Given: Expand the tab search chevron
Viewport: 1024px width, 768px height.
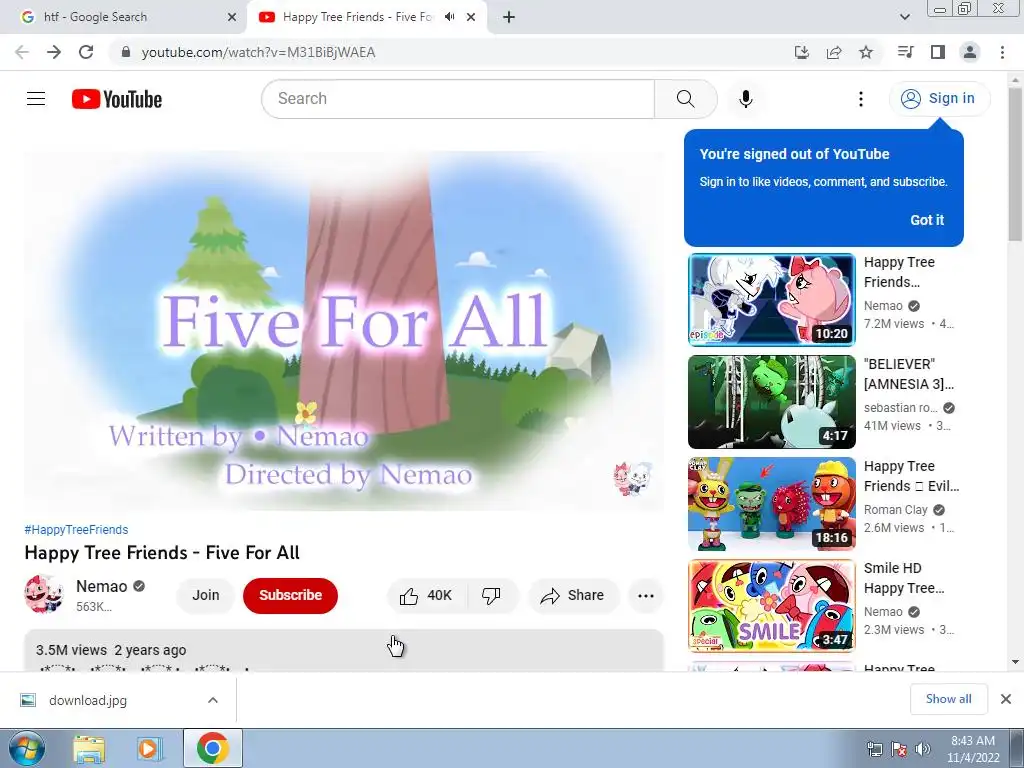Looking at the screenshot, I should (x=905, y=17).
